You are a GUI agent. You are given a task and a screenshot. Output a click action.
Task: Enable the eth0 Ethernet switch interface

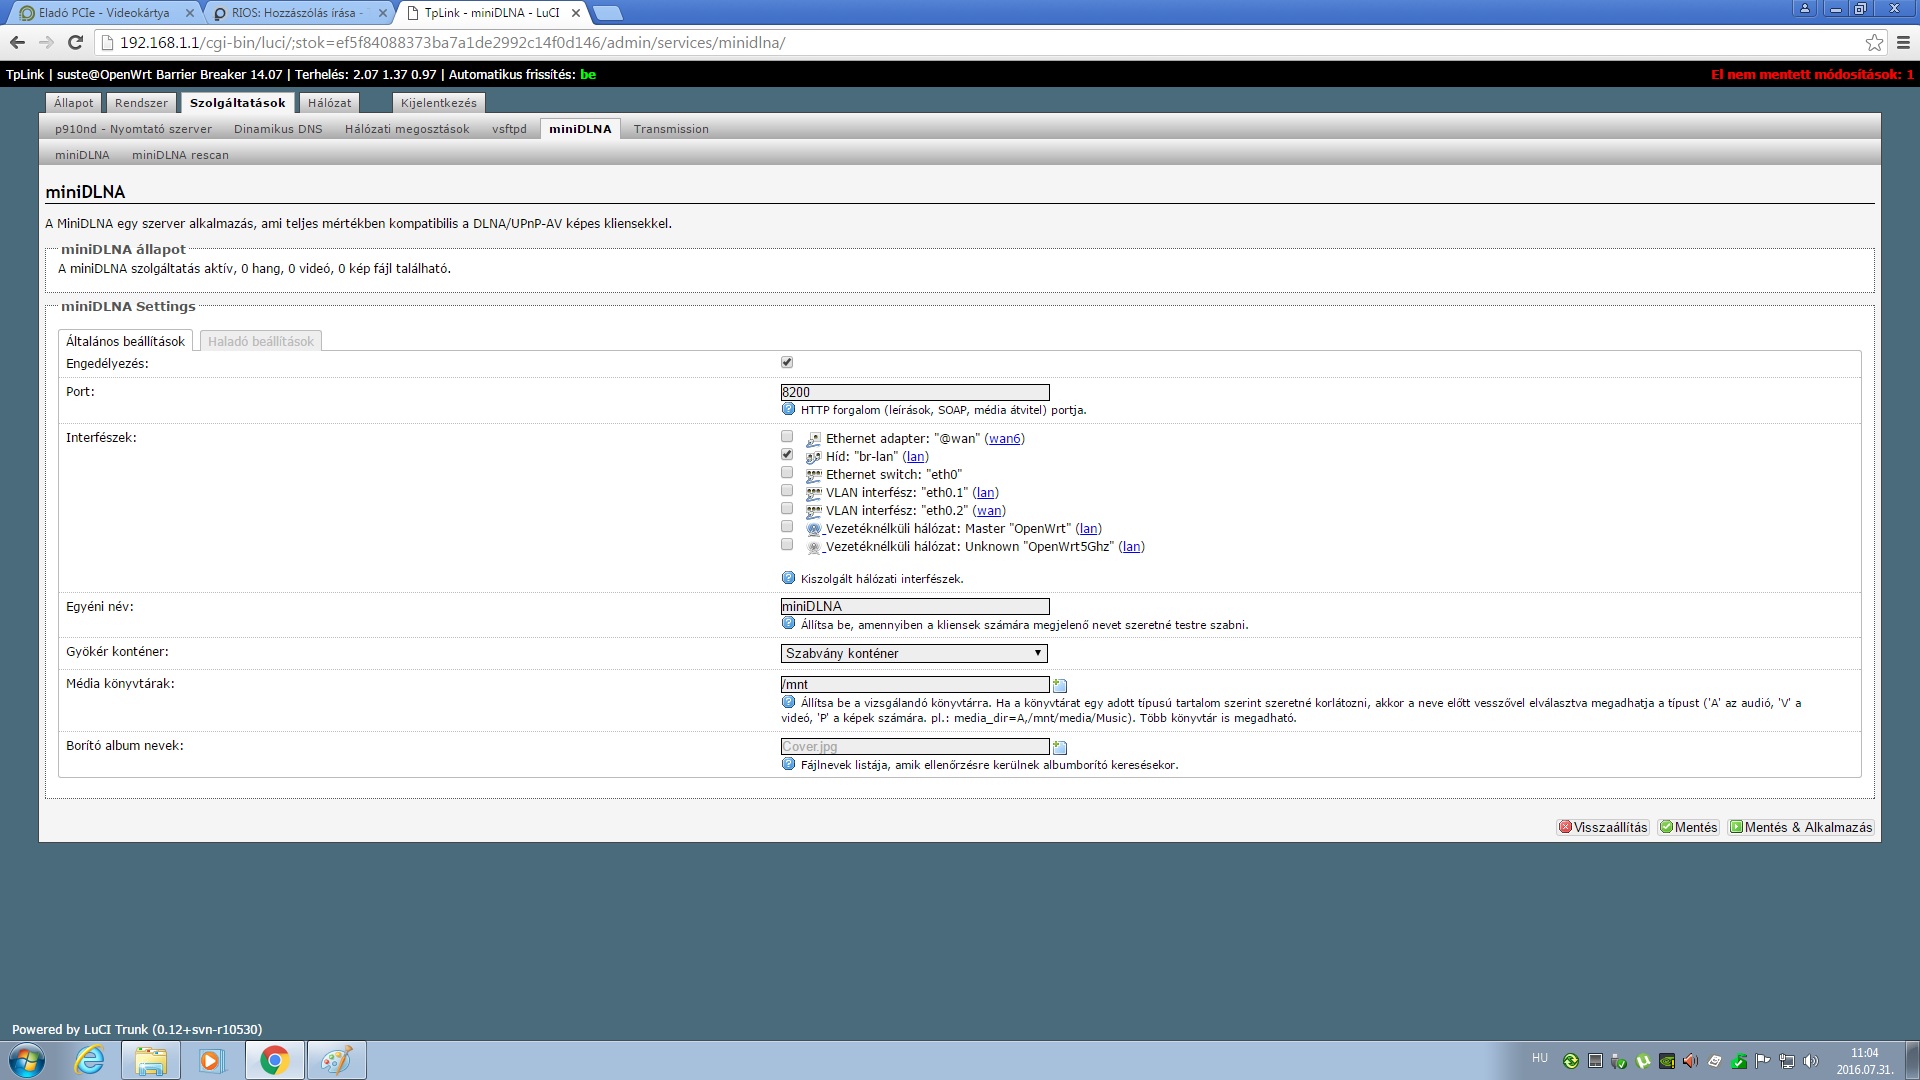point(787,472)
